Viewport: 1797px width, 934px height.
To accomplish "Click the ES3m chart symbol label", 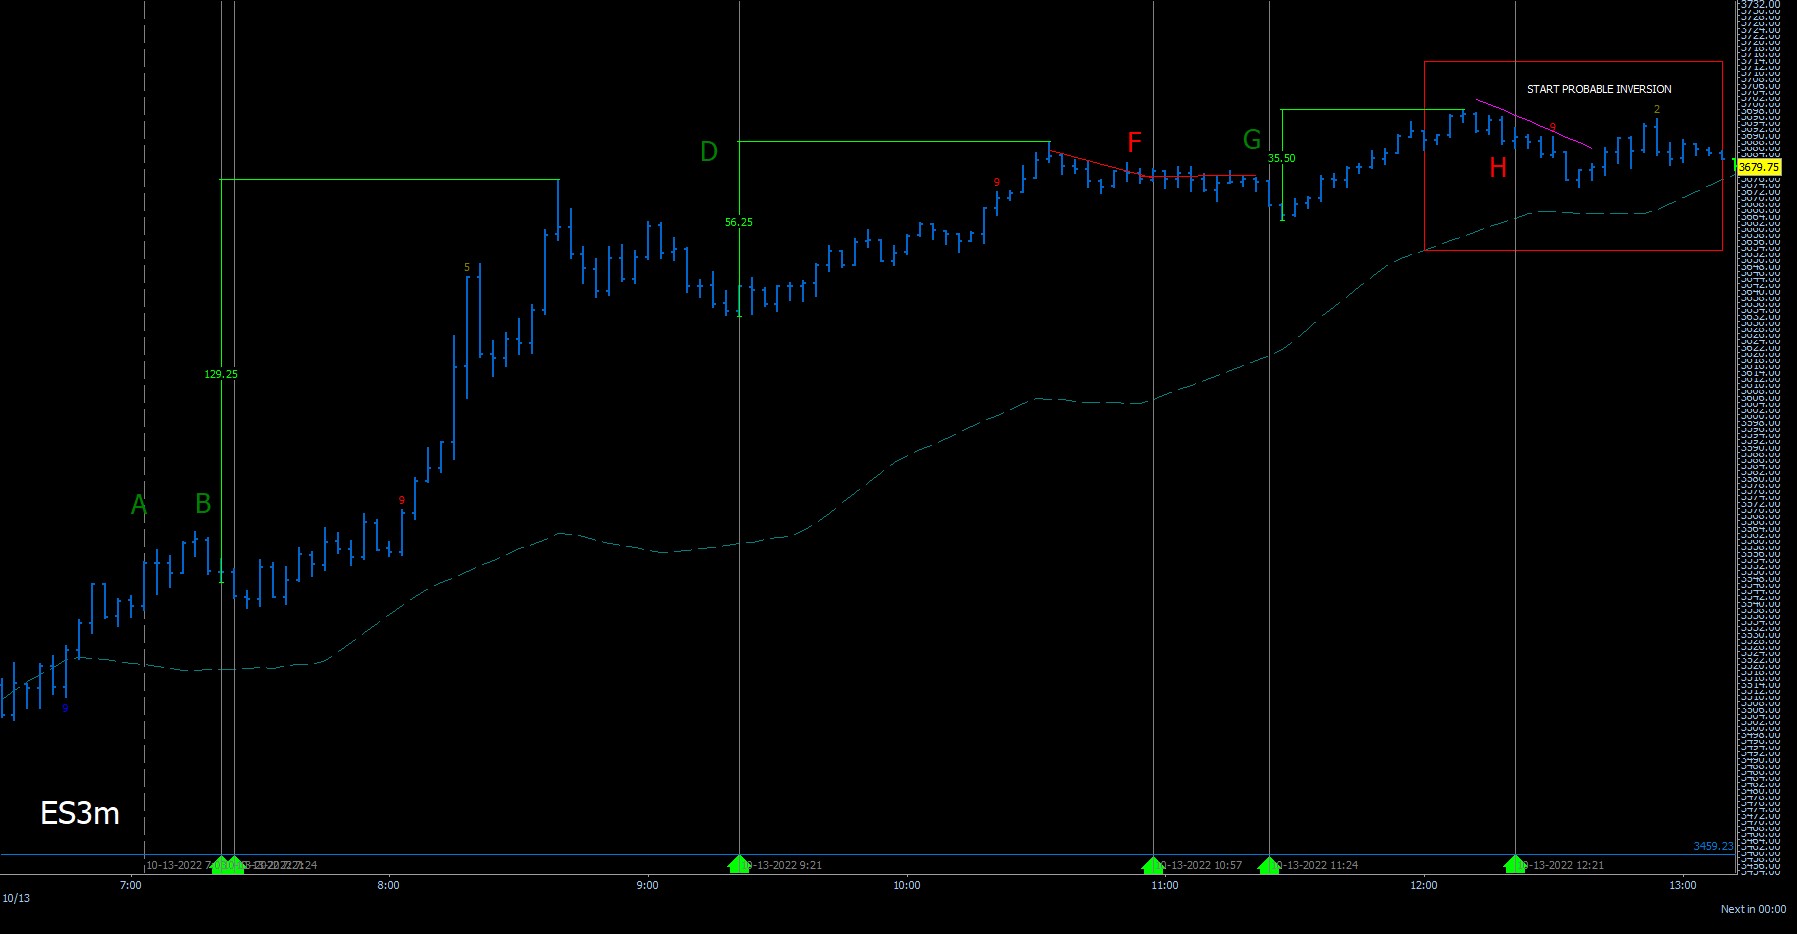I will (80, 813).
